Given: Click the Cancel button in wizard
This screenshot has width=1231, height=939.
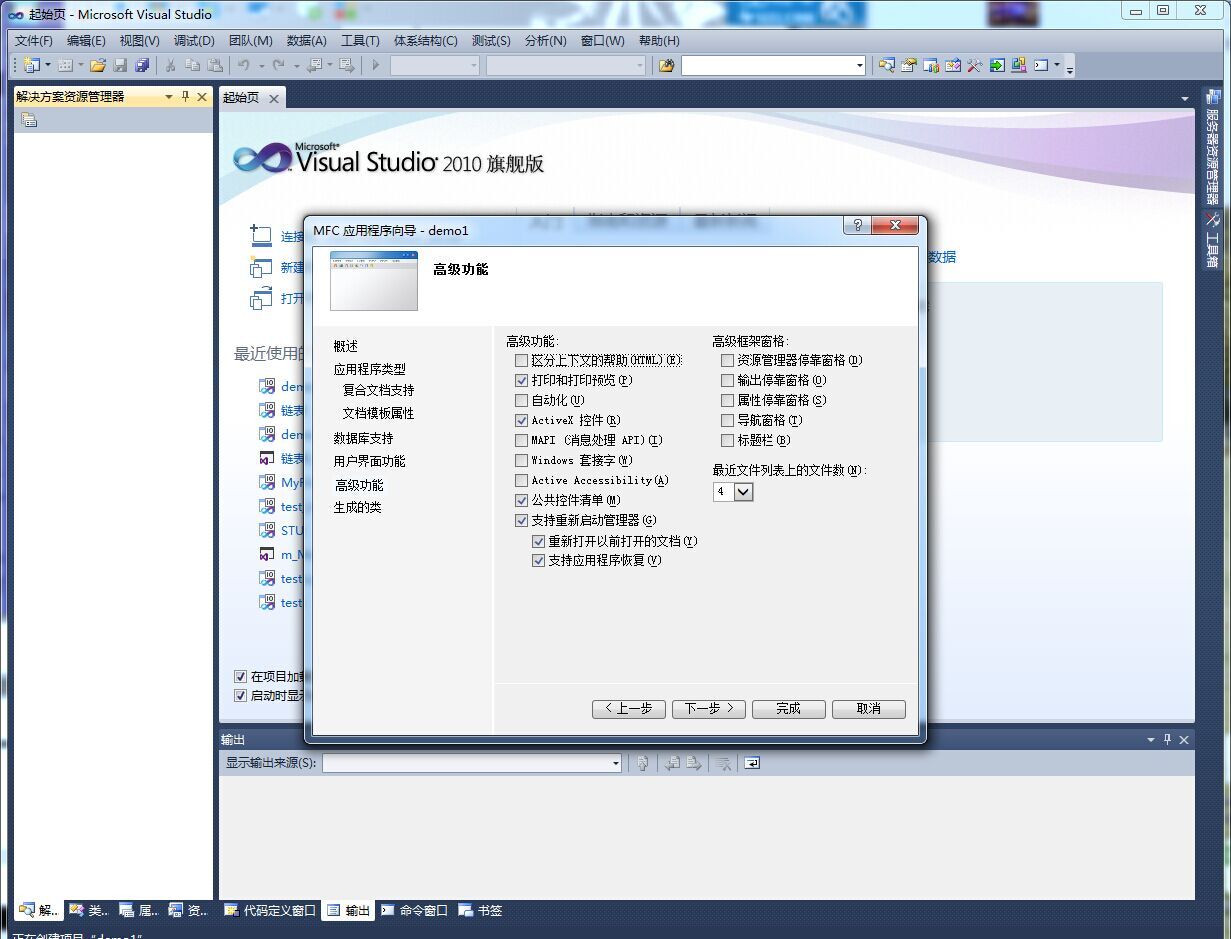Looking at the screenshot, I should 869,708.
